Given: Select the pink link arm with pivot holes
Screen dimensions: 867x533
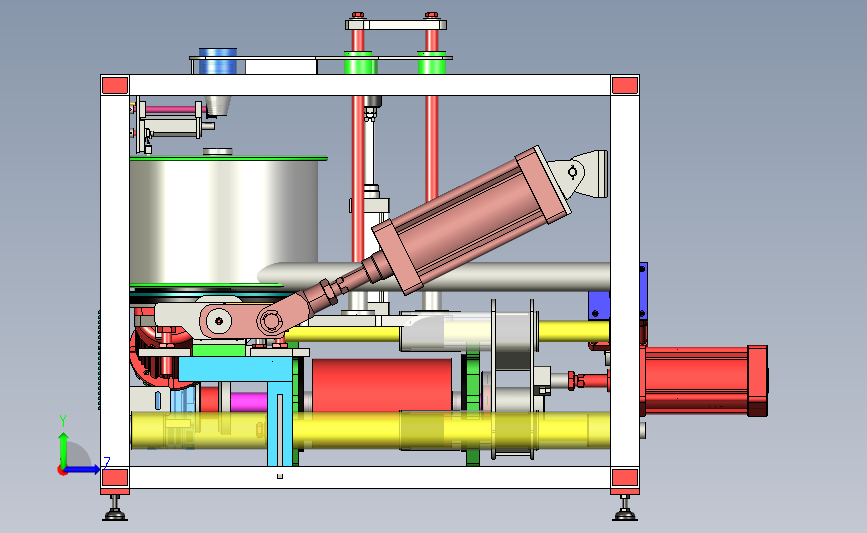Looking at the screenshot, I should 243,321.
